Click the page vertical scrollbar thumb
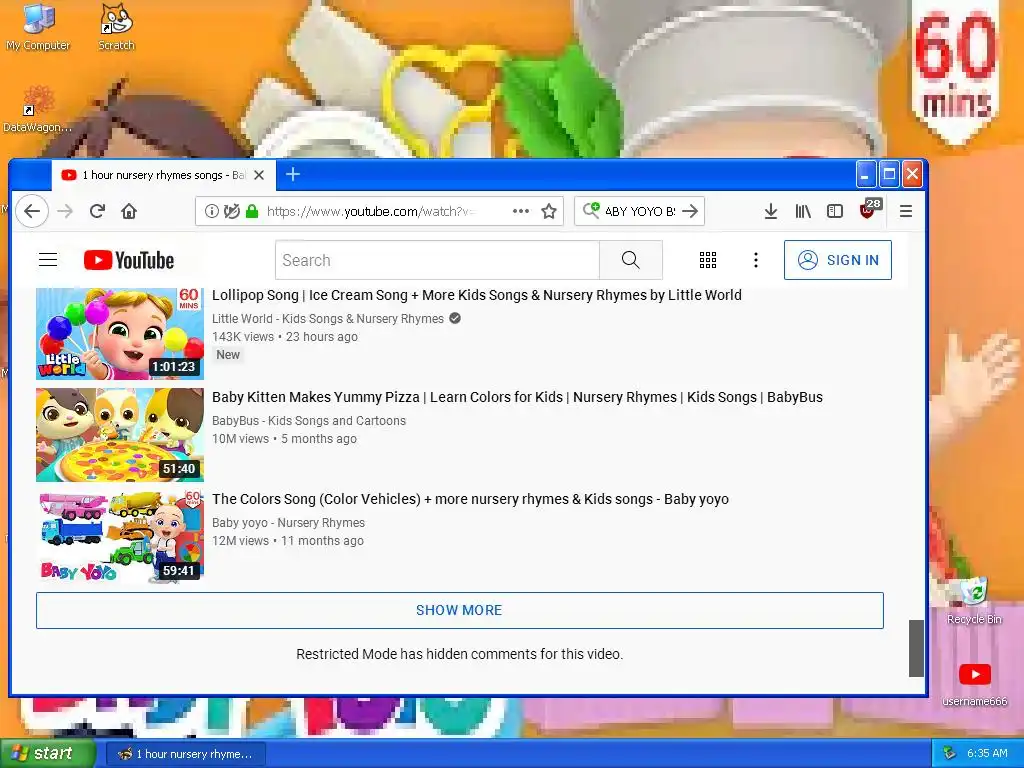1024x768 pixels. click(916, 648)
